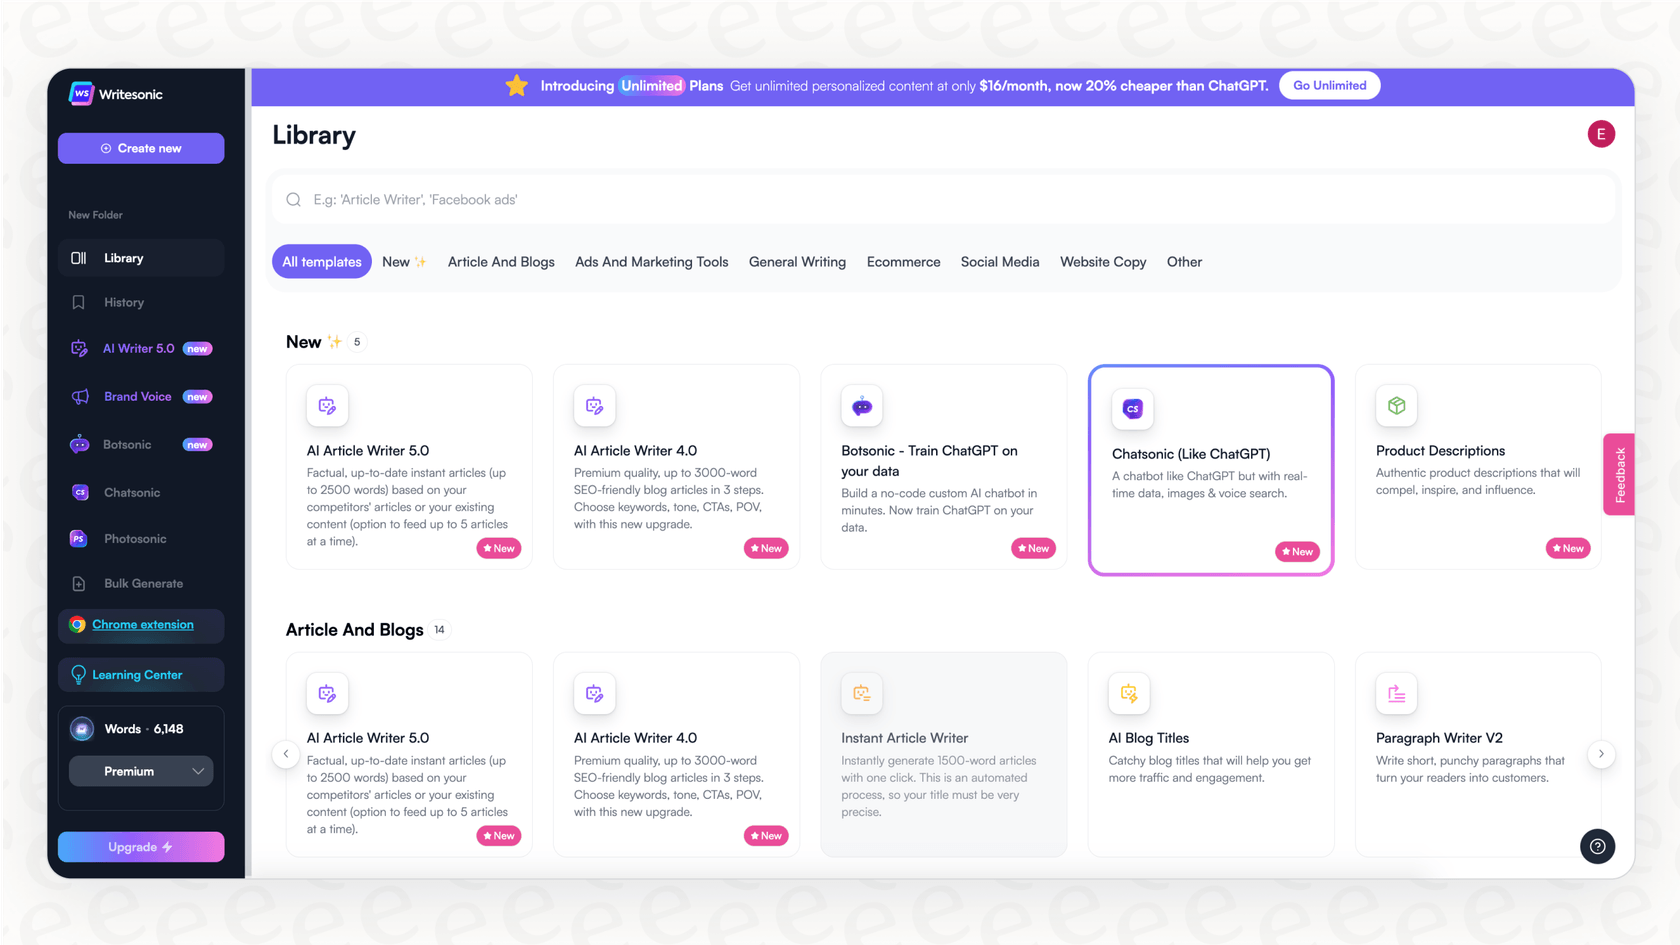Click the search magnifier icon
The height and width of the screenshot is (945, 1680).
point(293,199)
